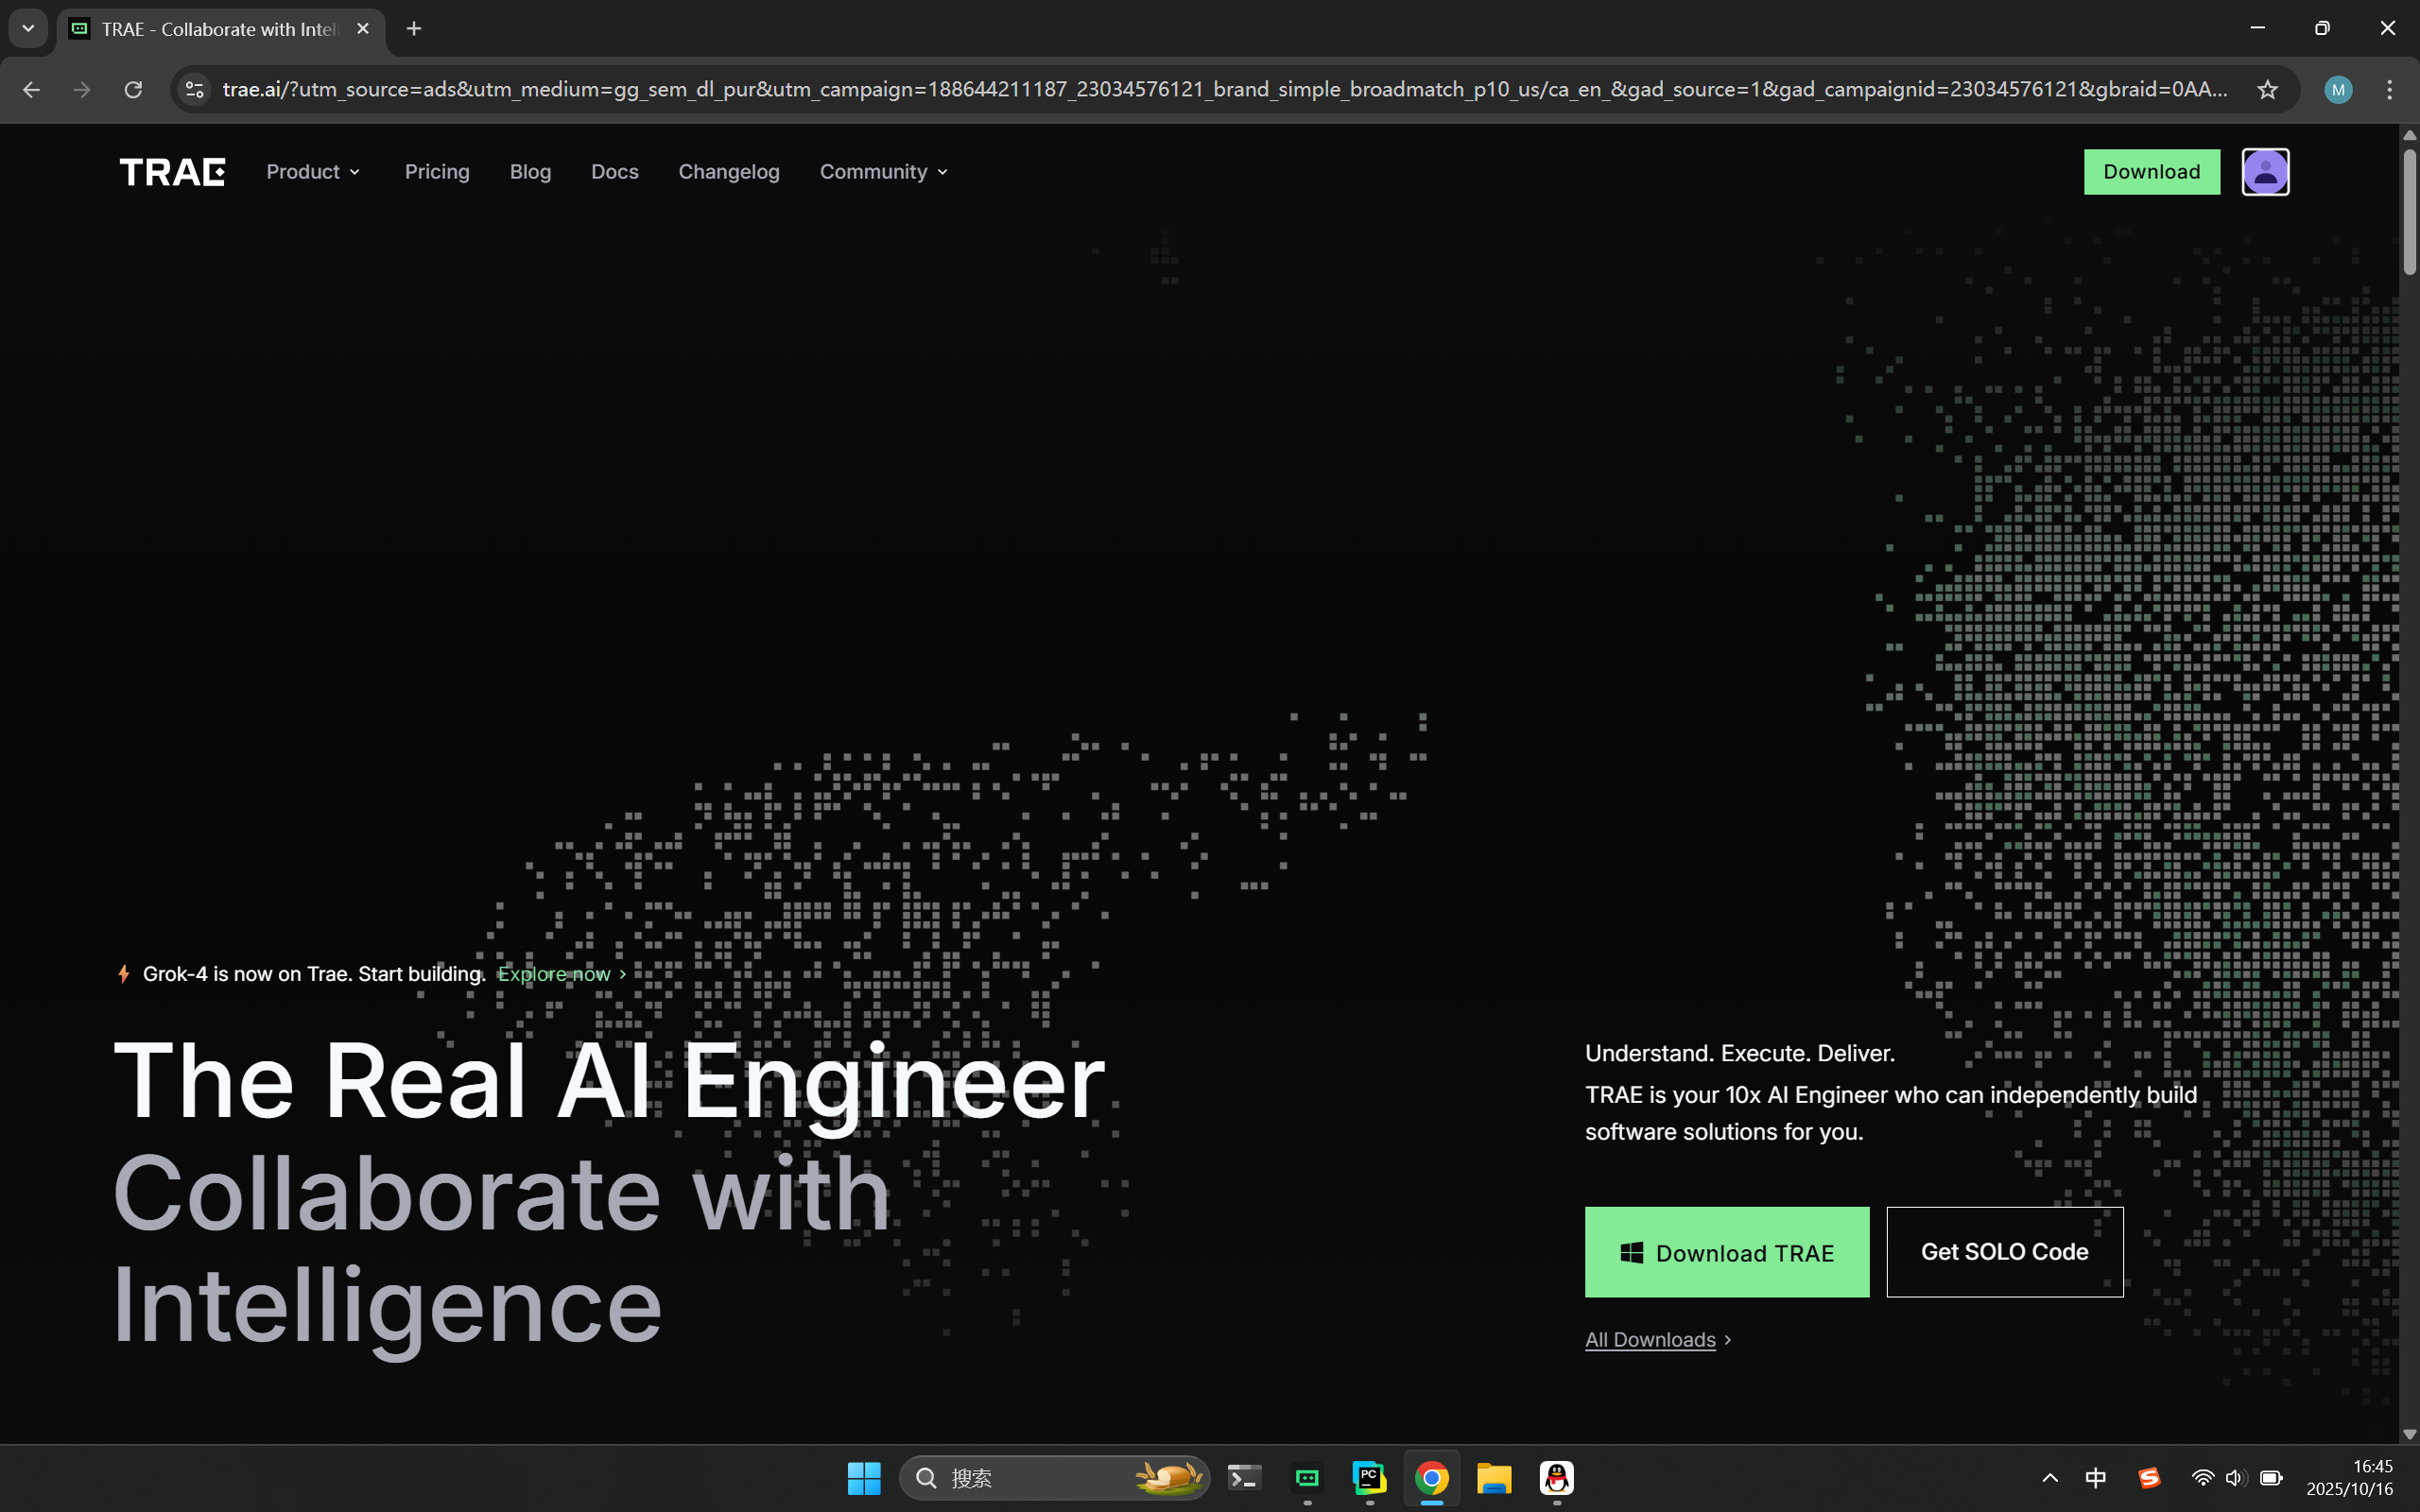Open a new browser tab
The image size is (2420, 1512).
[x=414, y=29]
